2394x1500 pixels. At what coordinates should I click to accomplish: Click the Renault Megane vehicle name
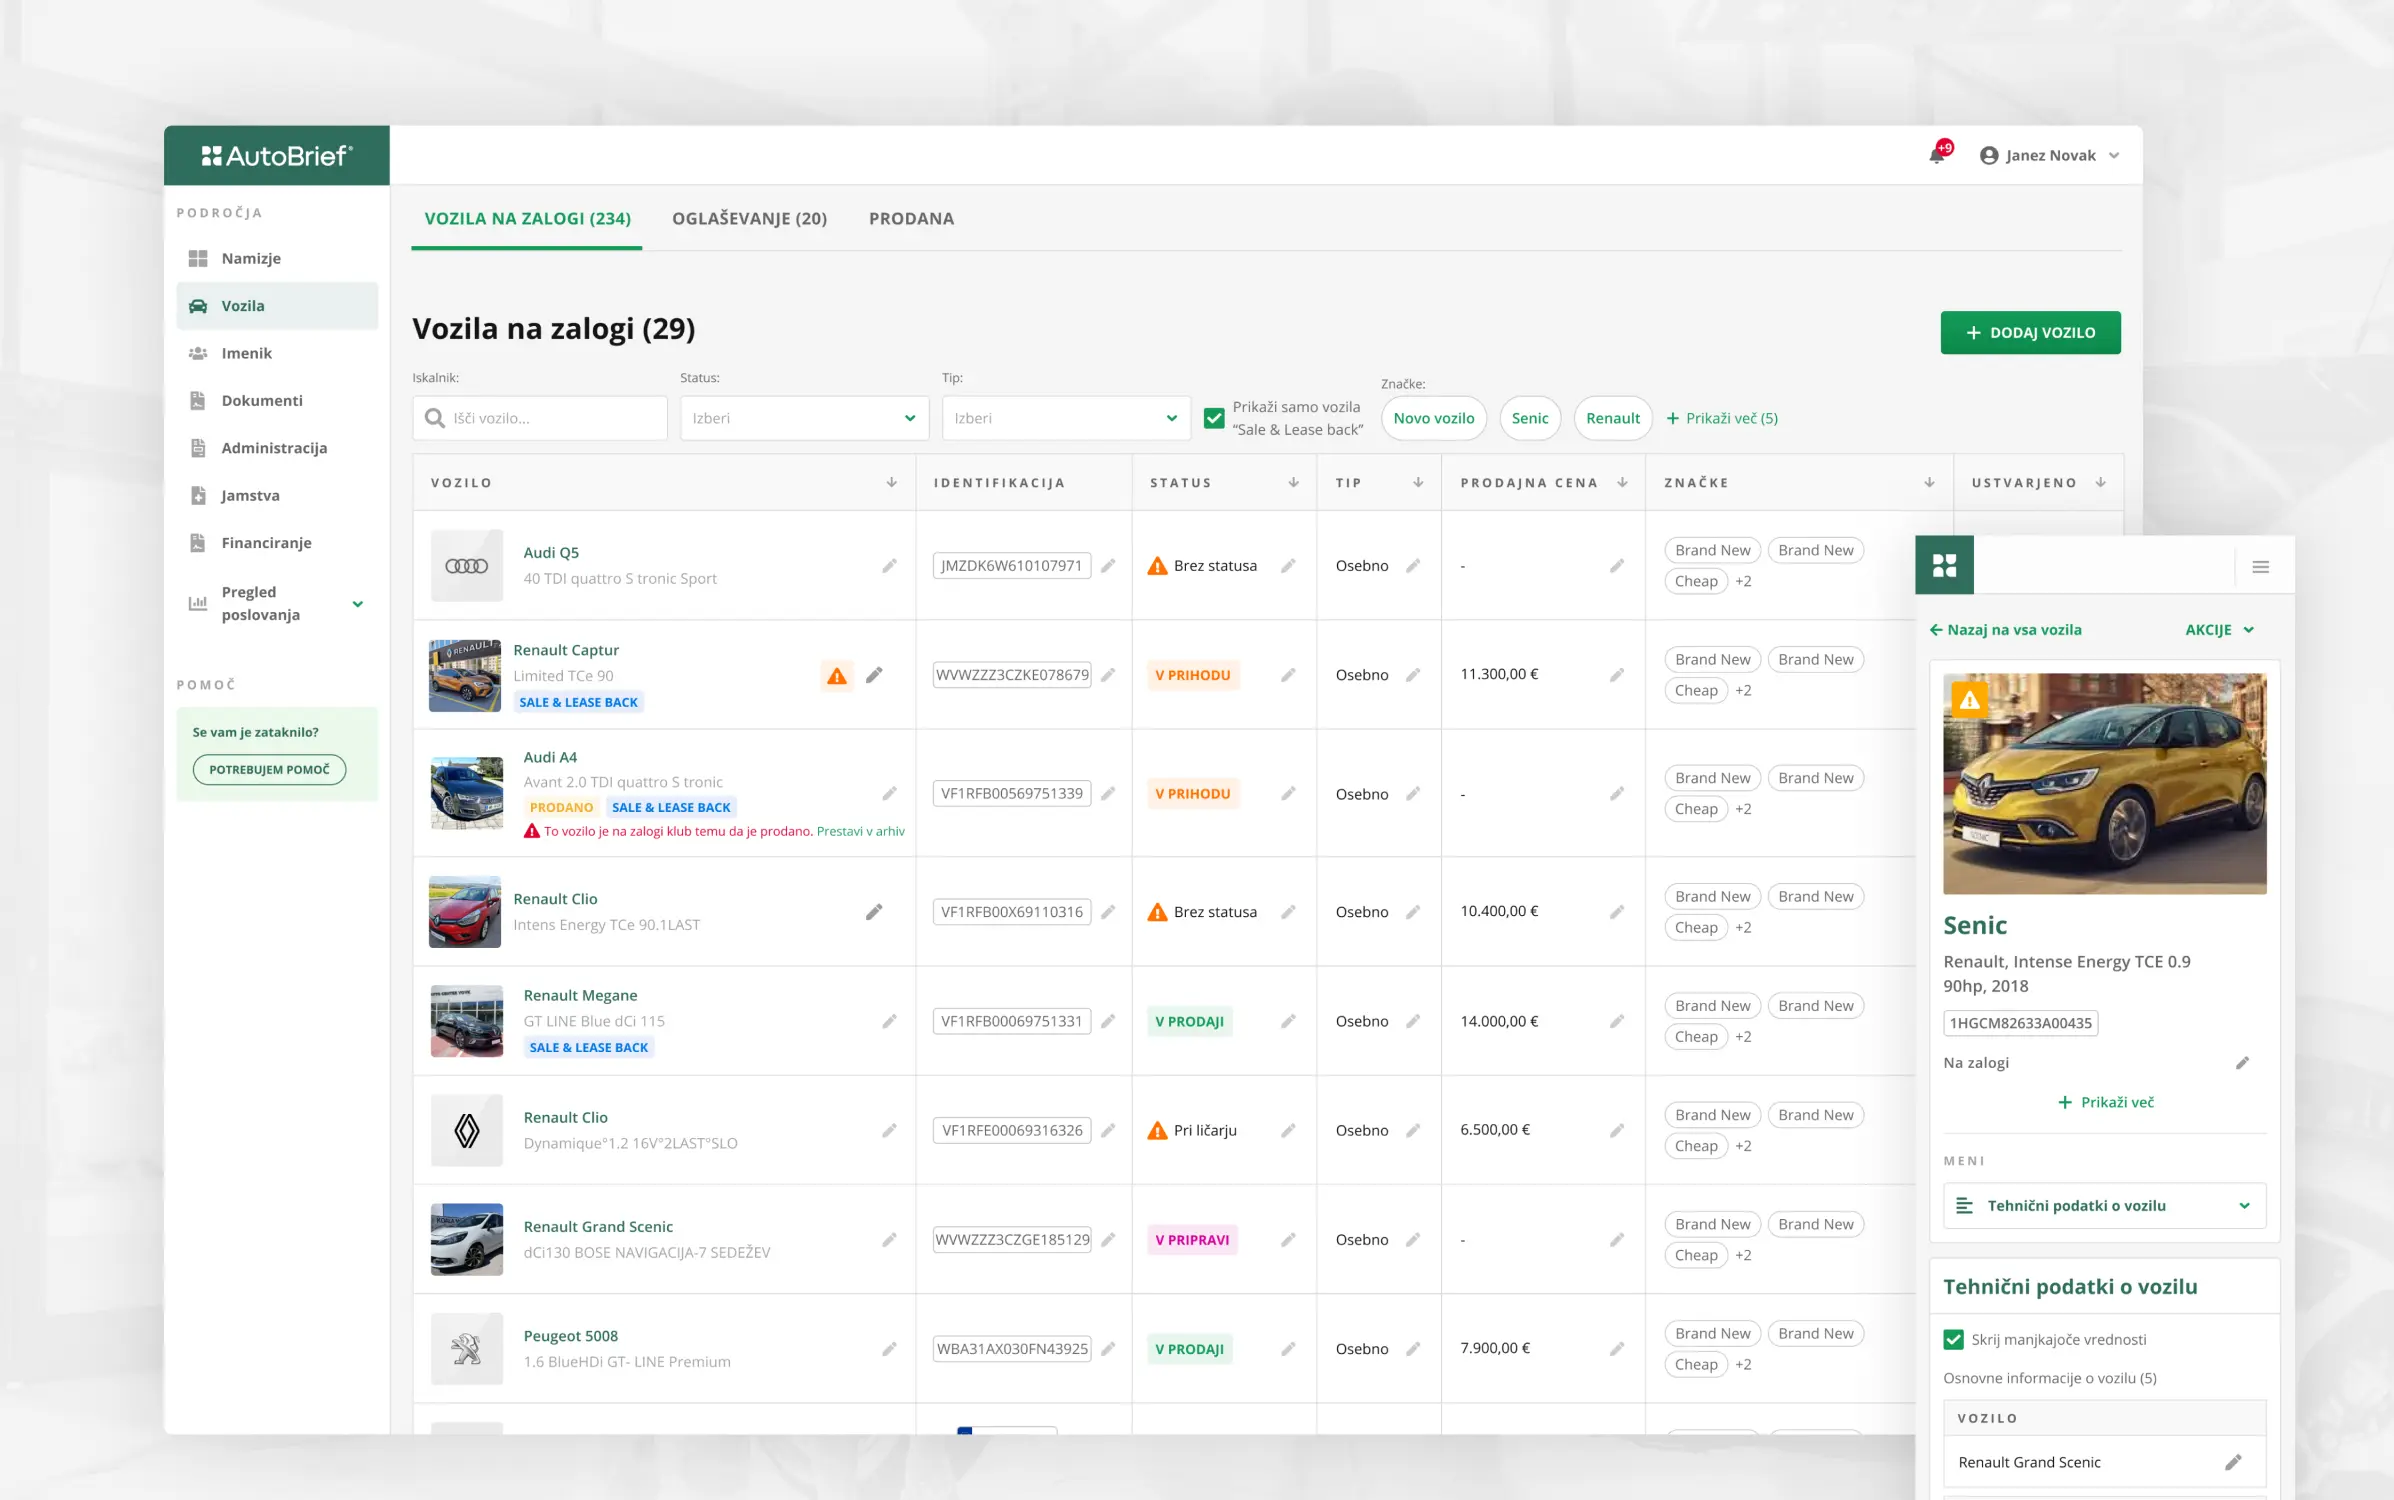point(580,995)
